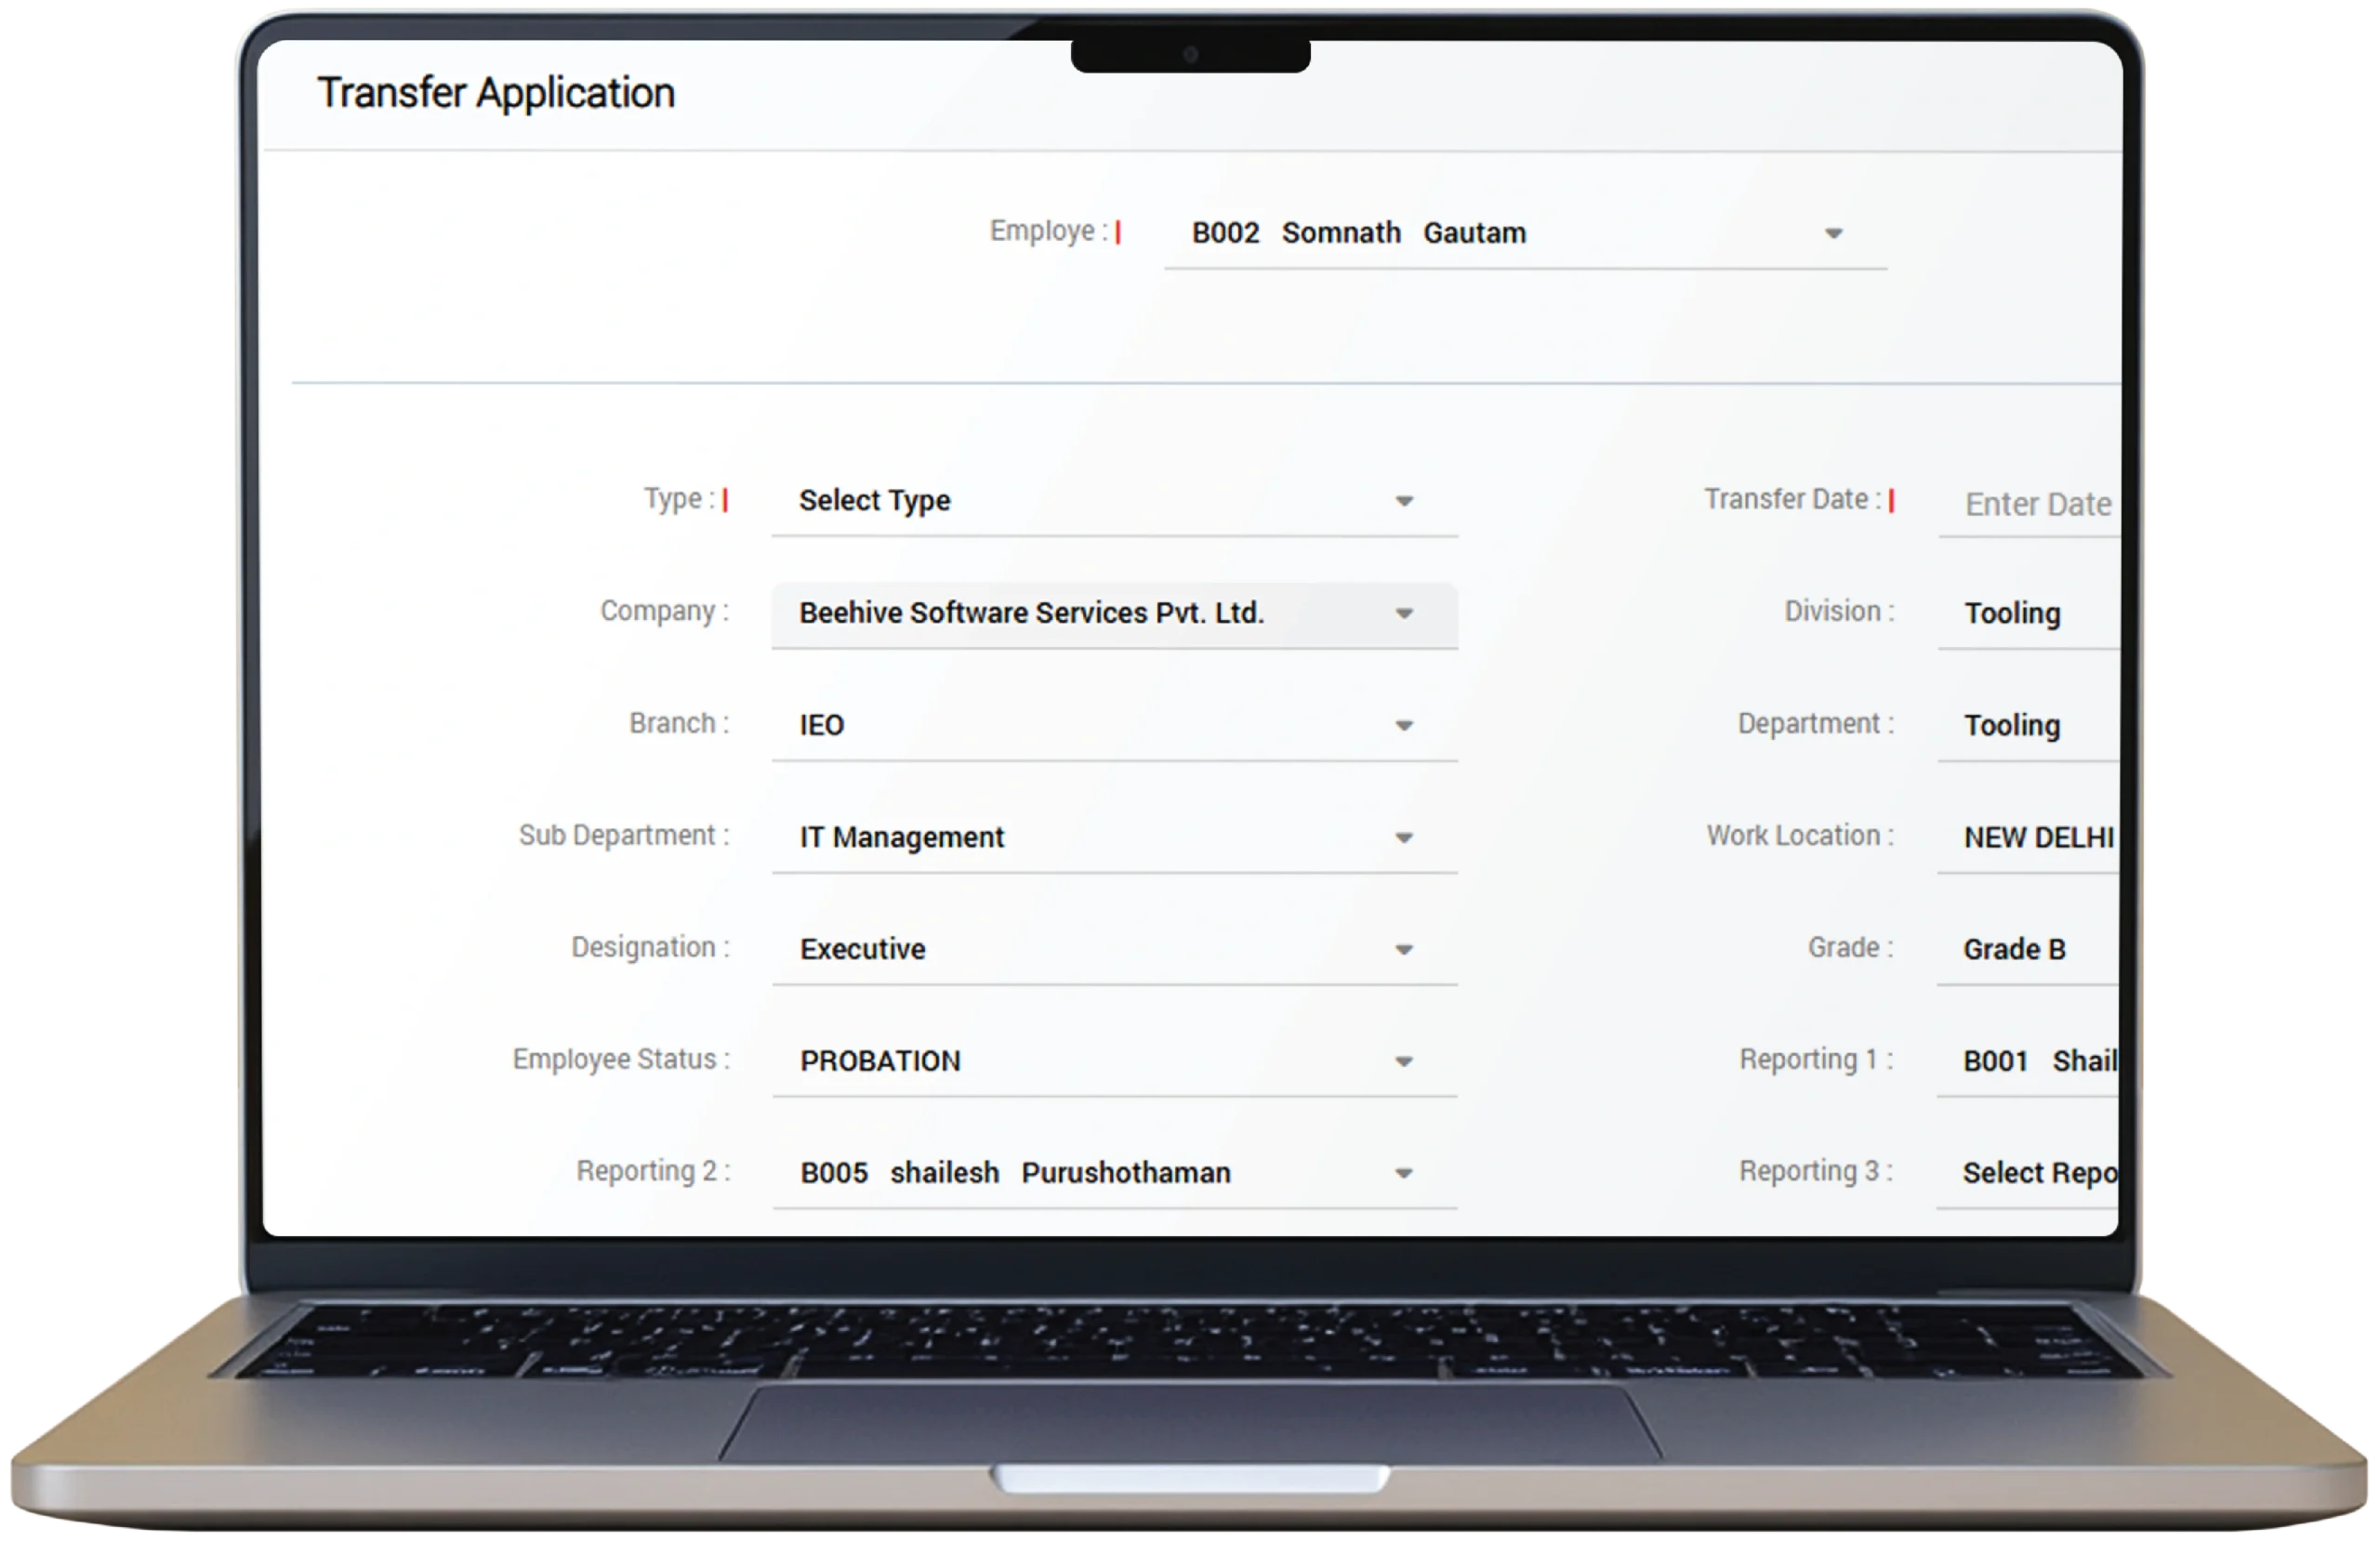Open Sub Department dropdown arrow

[x=1404, y=838]
